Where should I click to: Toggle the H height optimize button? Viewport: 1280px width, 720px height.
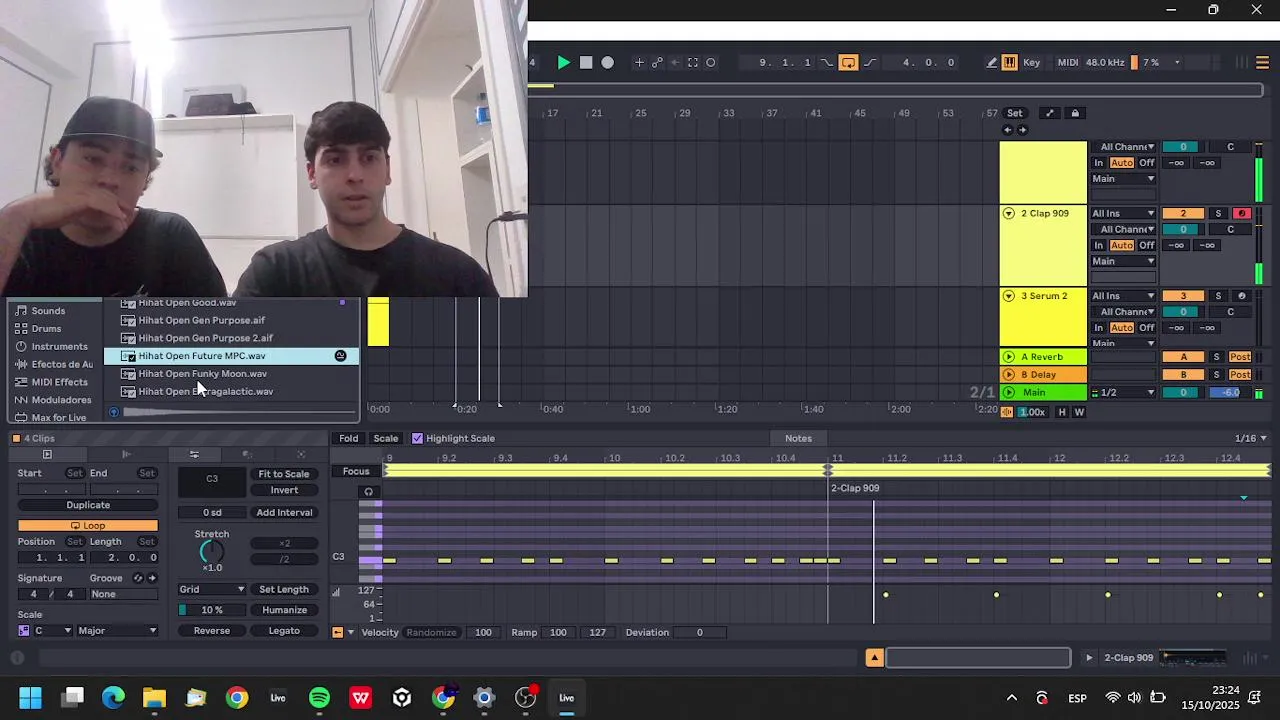pyautogui.click(x=1062, y=412)
